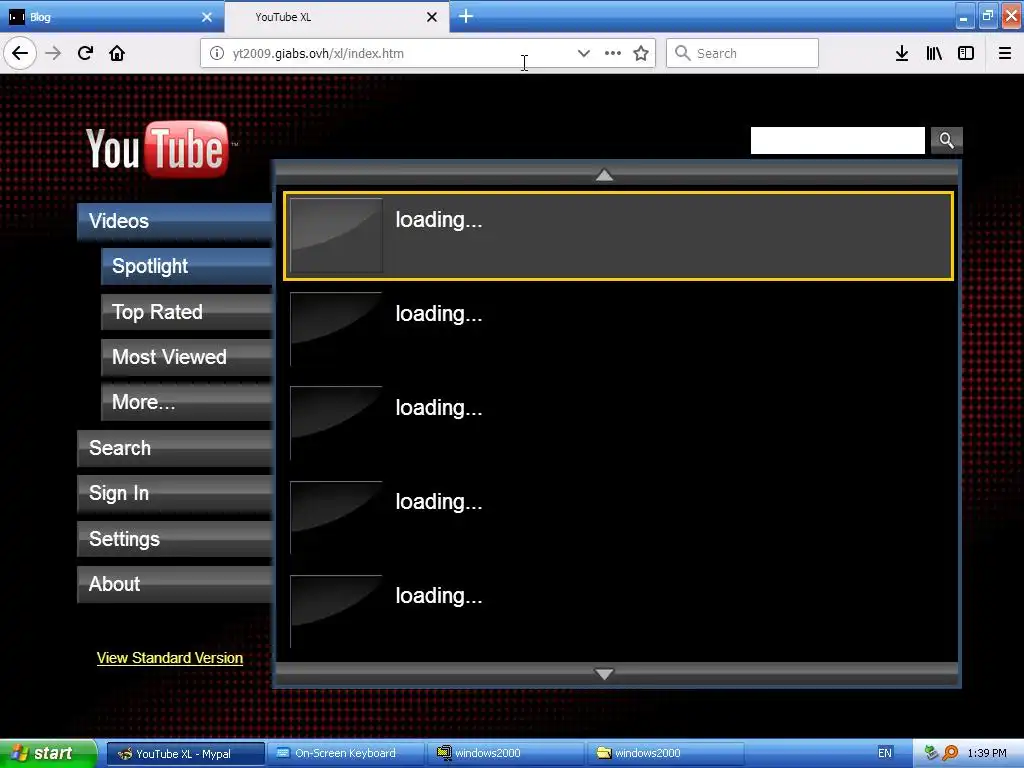
Task: Close the Blog tab
Action: (x=207, y=17)
